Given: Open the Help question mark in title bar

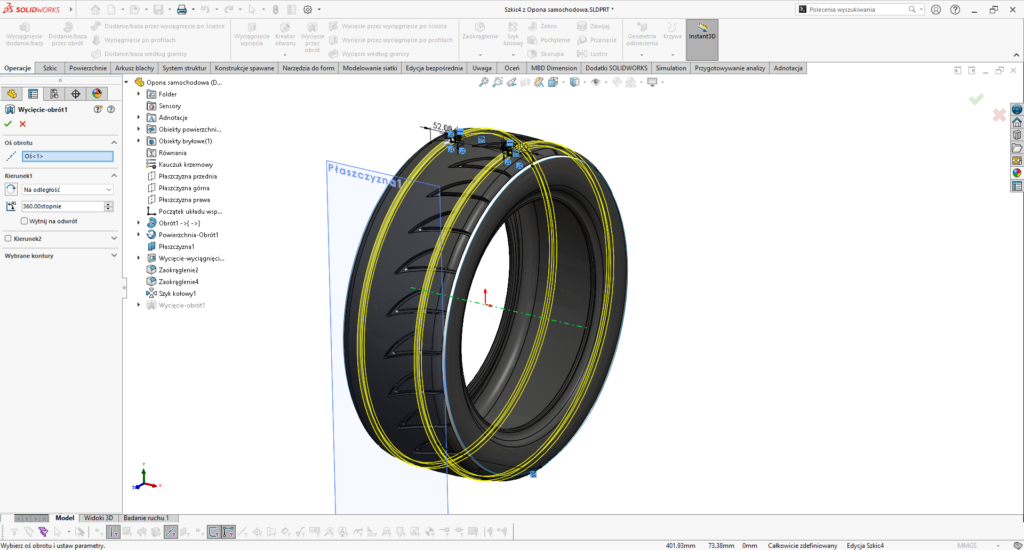Looking at the screenshot, I should tap(955, 10).
